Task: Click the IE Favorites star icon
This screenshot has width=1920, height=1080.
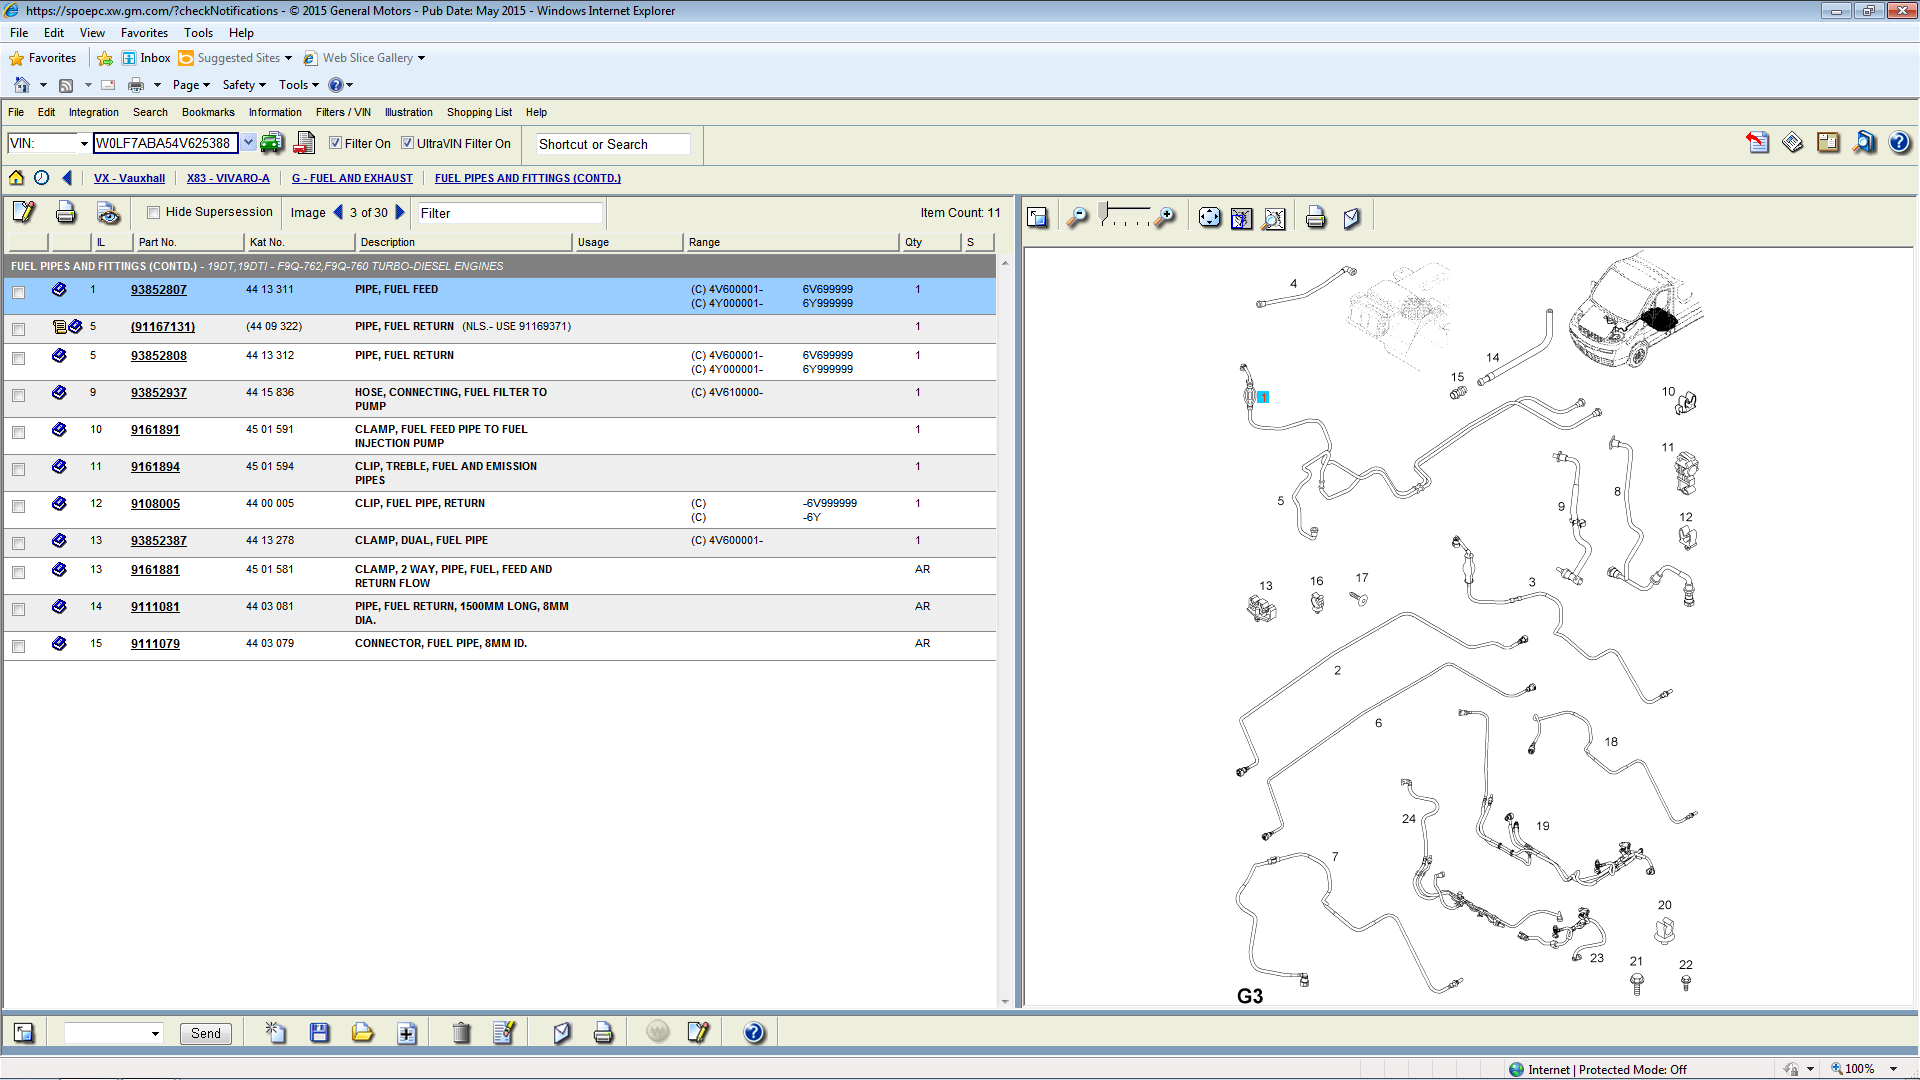Action: coord(16,58)
